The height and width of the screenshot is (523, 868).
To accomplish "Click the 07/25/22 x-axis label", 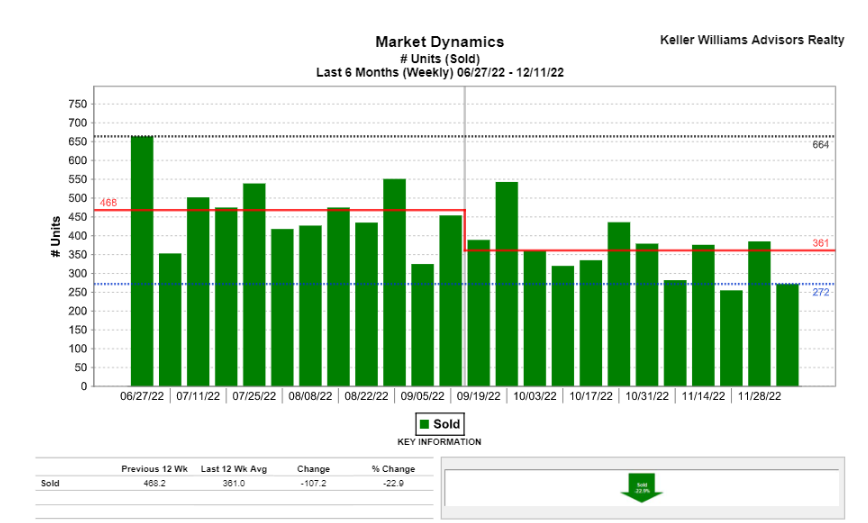I will [x=254, y=396].
